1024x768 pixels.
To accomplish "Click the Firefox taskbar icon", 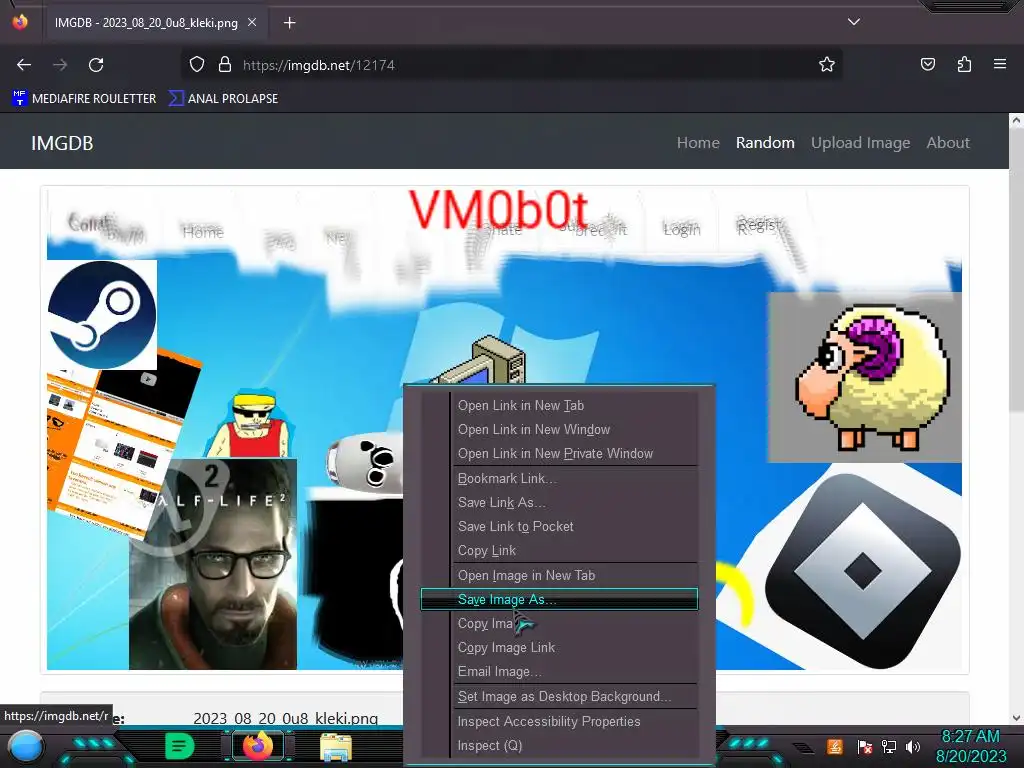I will tap(257, 746).
